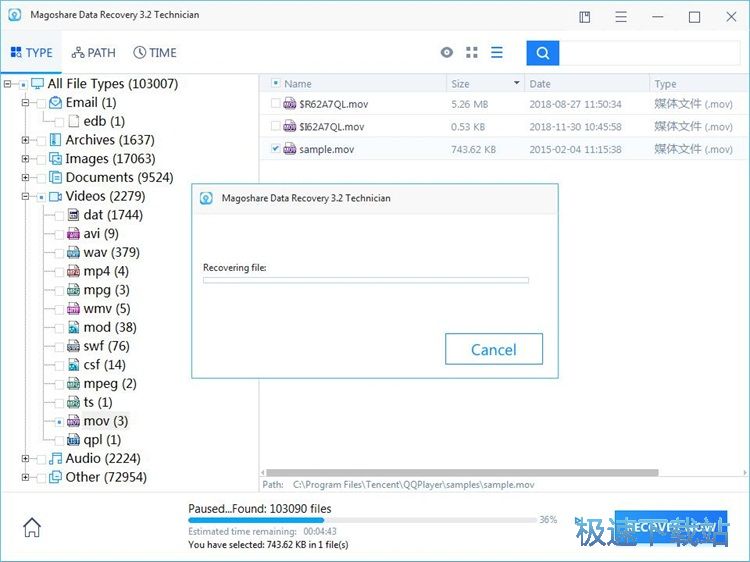Switch to thumbnail grid view

click(x=472, y=52)
